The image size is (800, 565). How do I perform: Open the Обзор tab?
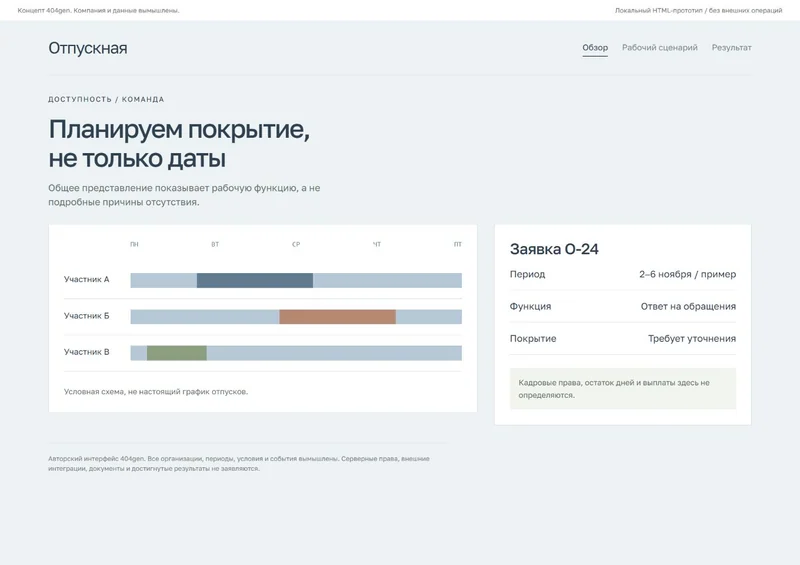[595, 47]
